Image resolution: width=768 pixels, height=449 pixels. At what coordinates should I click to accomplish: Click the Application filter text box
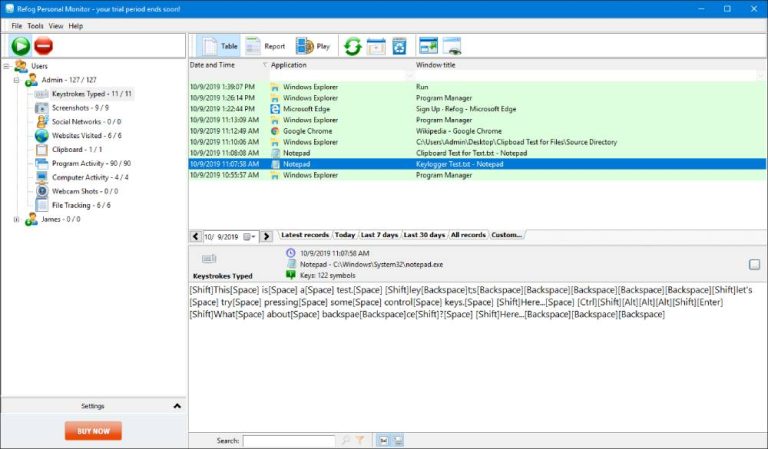coord(337,76)
